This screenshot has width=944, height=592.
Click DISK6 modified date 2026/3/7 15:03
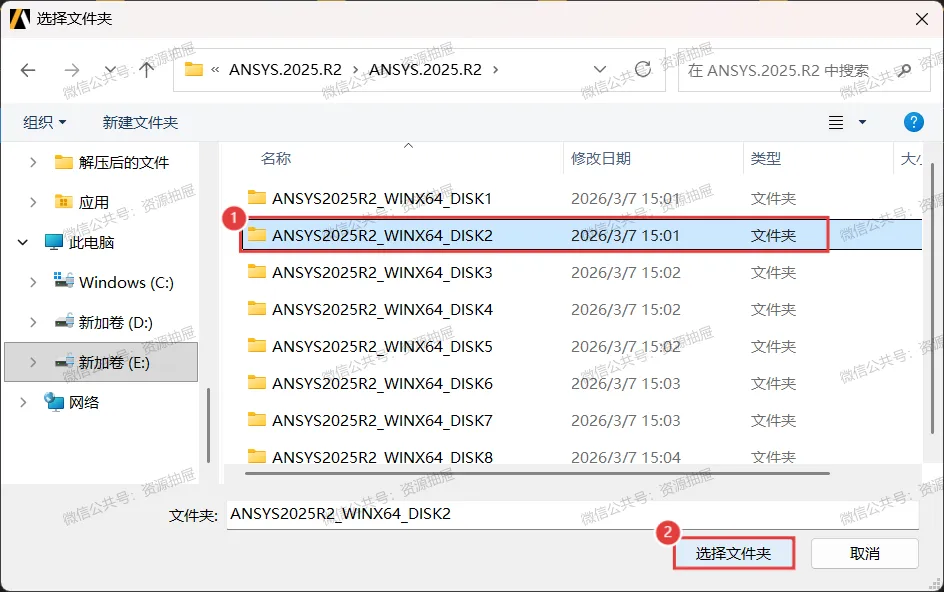click(x=626, y=384)
